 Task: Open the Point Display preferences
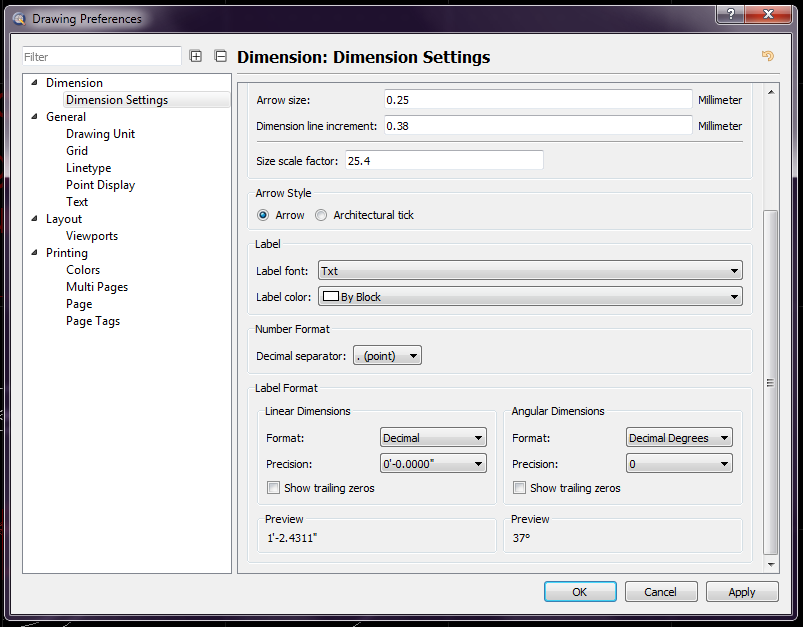[100, 185]
